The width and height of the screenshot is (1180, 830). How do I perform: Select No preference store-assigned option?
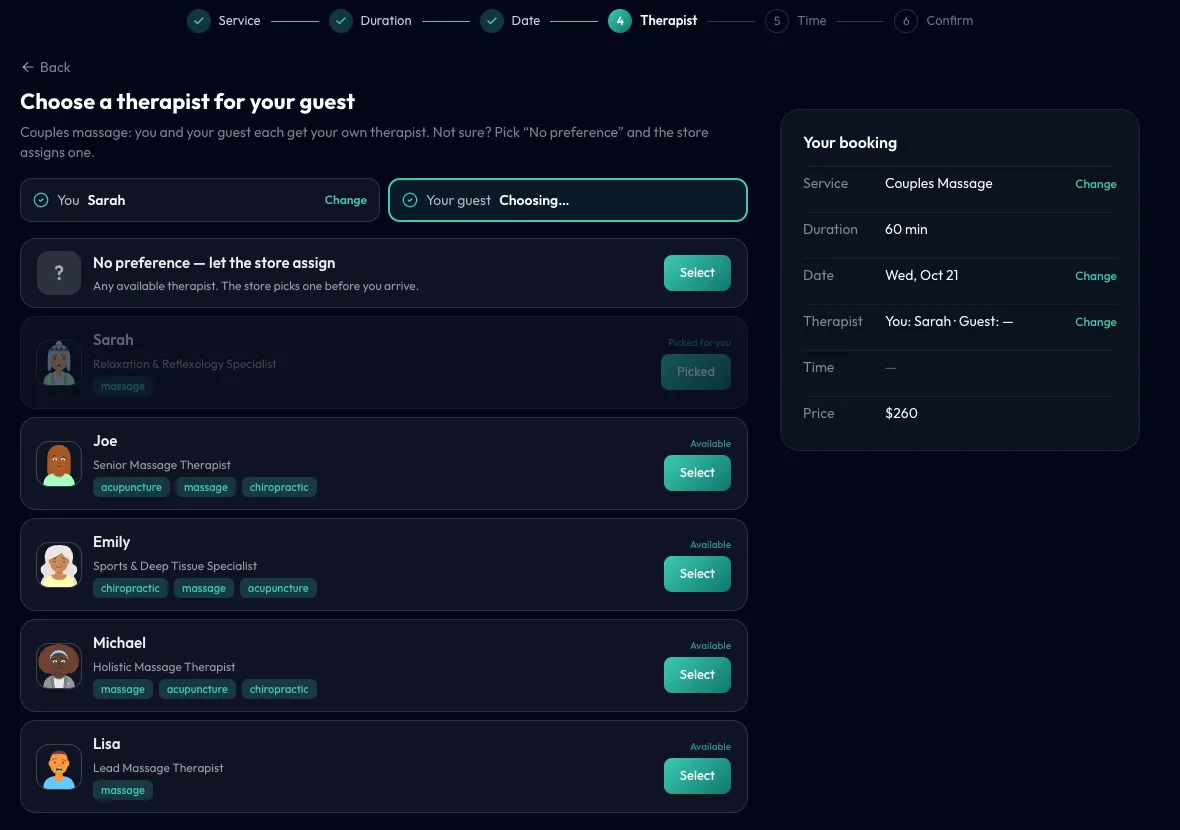(x=697, y=273)
